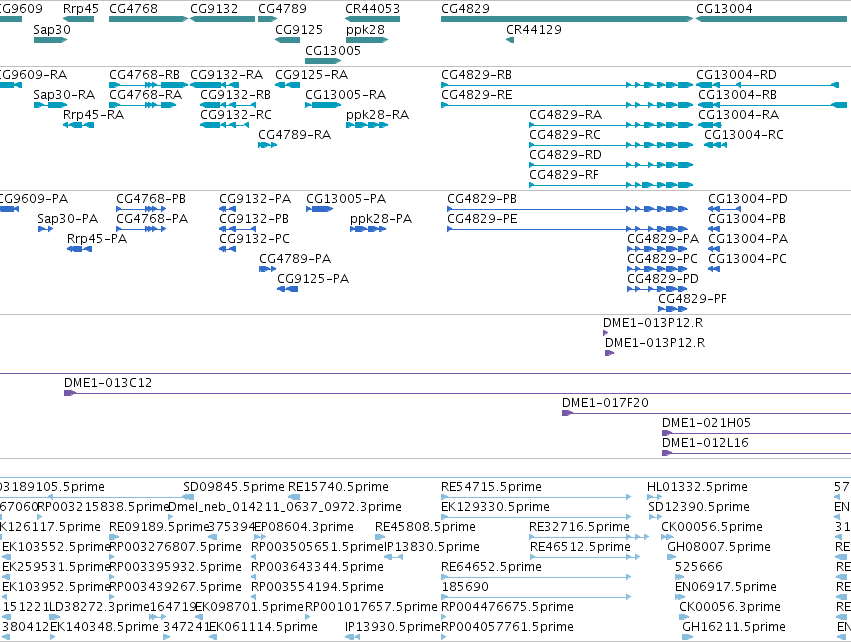
Task: Click protein CG9125-PA label
Action: pyautogui.click(x=313, y=279)
